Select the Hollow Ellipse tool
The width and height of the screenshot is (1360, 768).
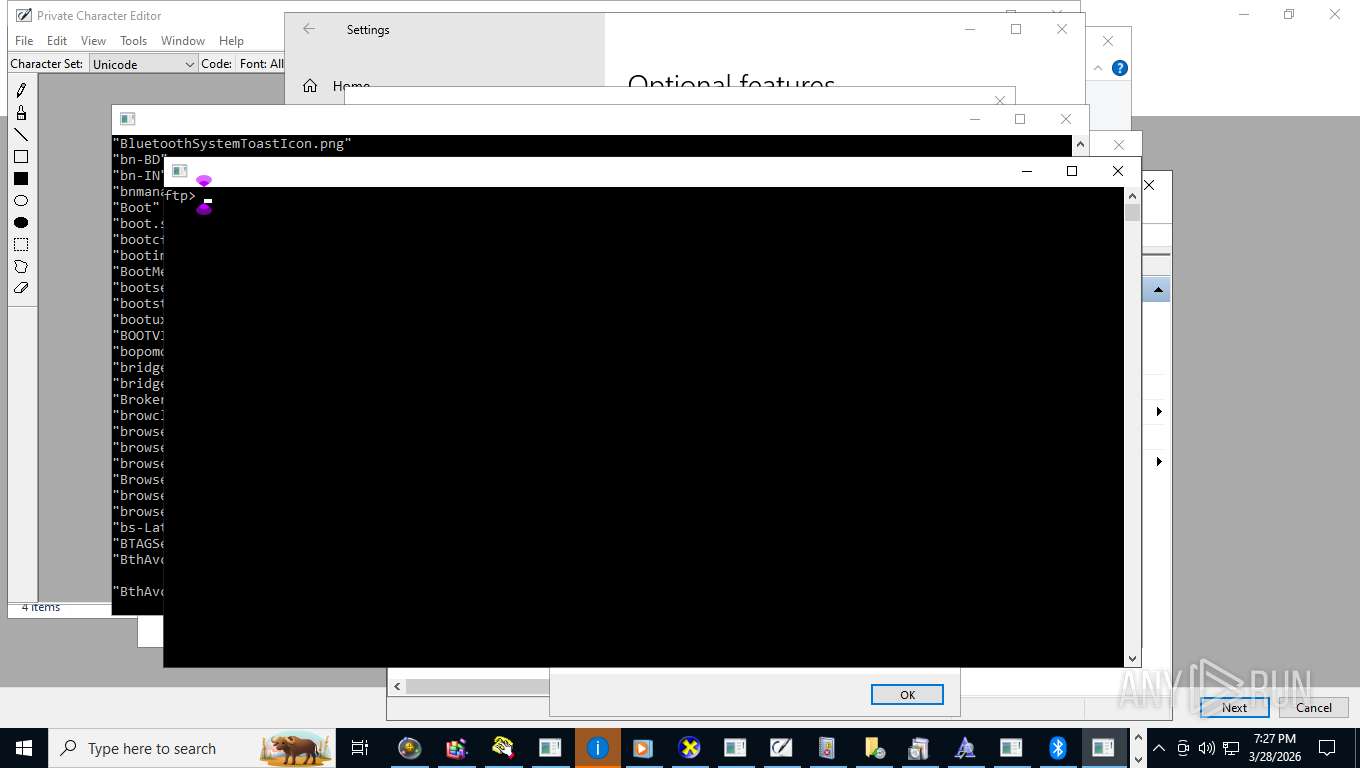coord(21,201)
